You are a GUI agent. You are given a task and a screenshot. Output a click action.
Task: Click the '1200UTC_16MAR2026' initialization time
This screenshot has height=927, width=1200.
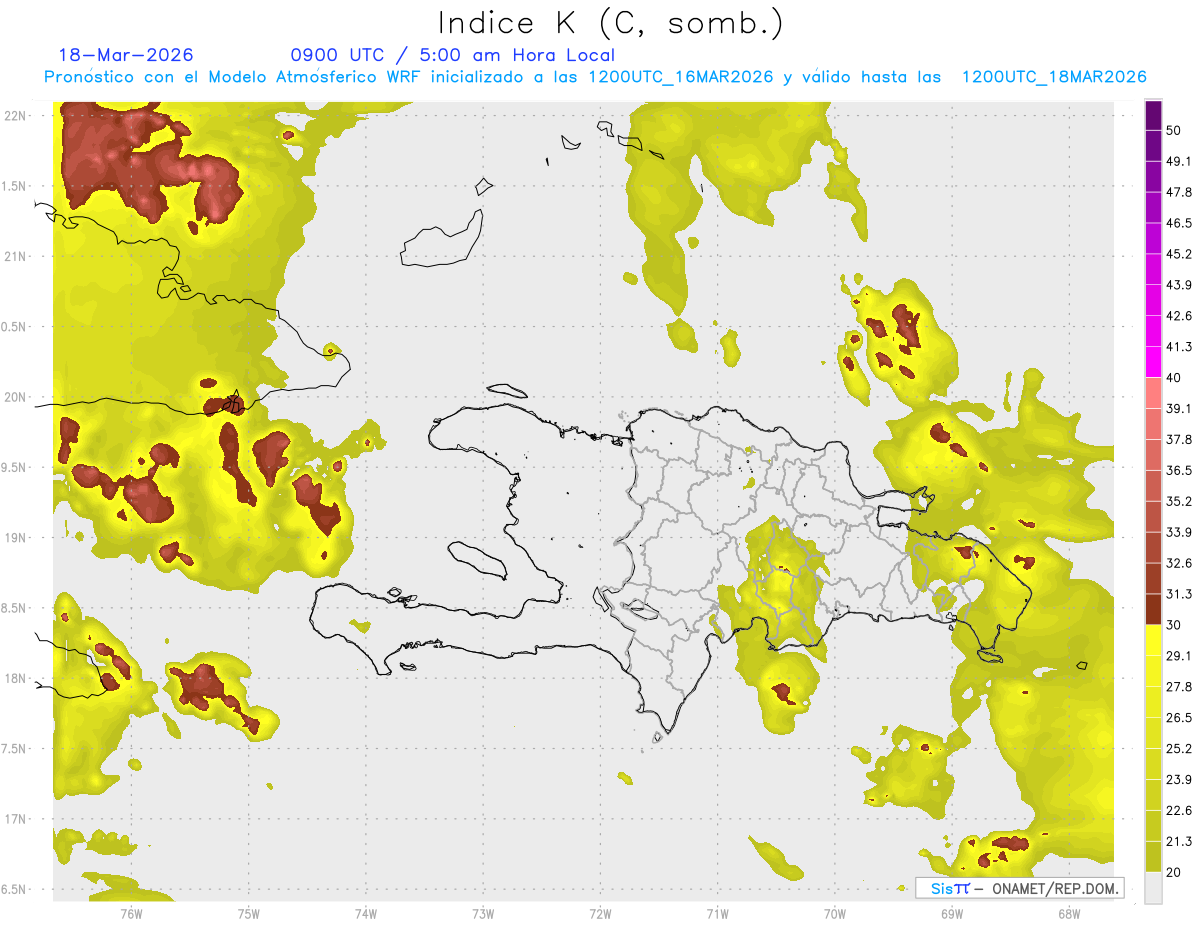[x=680, y=77]
